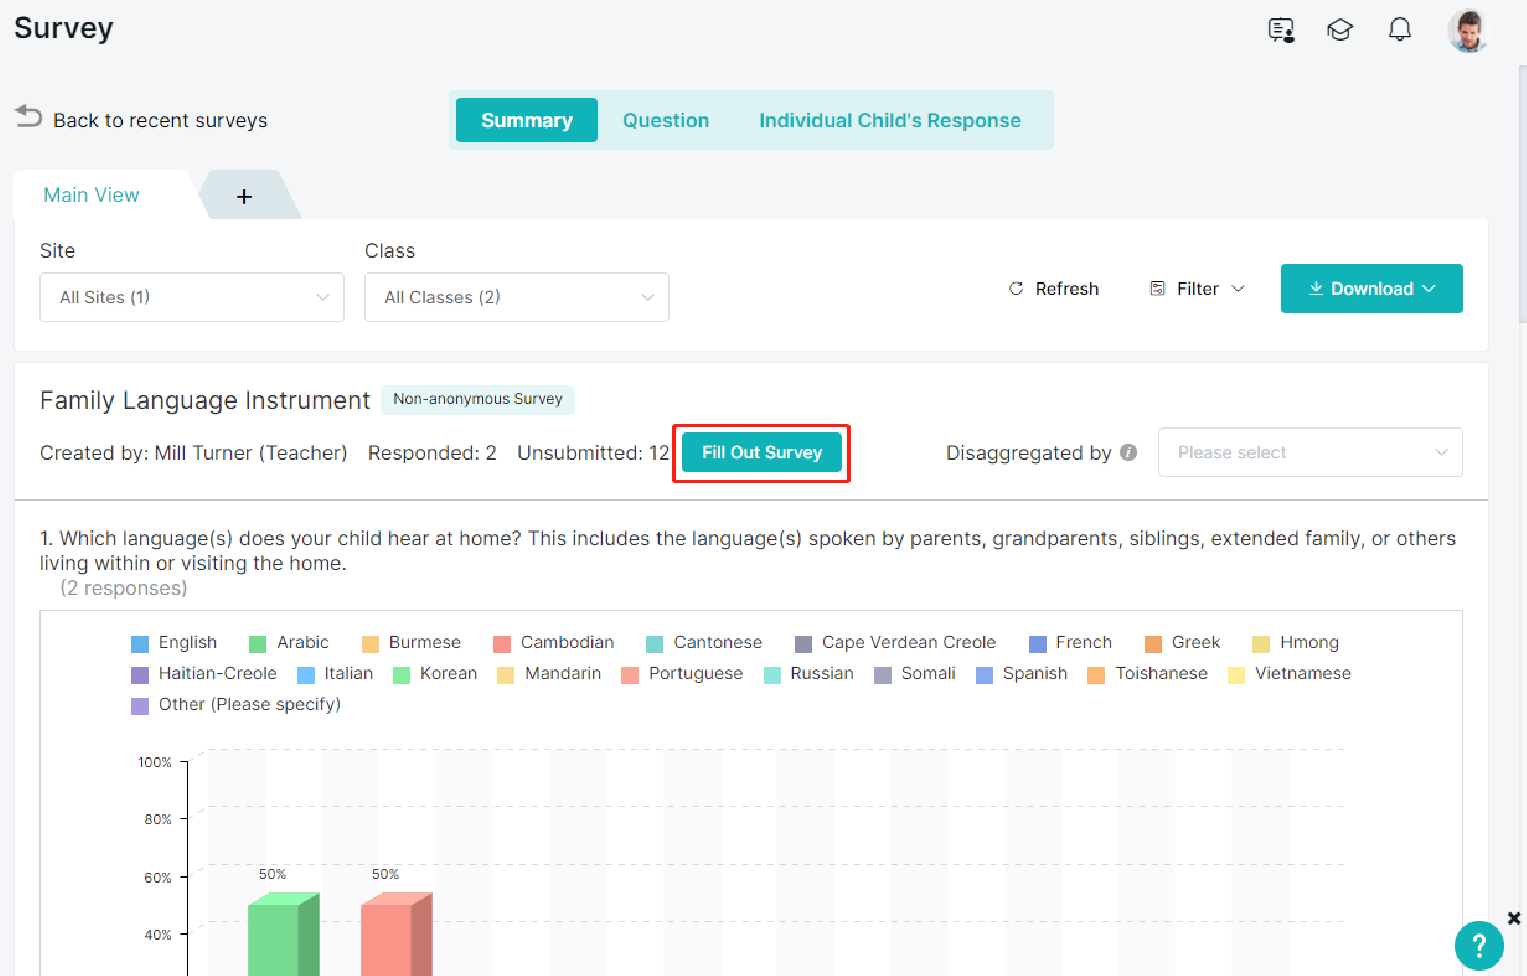The width and height of the screenshot is (1527, 976).
Task: Toggle Other (Please specify) legend entry
Action: 236,704
